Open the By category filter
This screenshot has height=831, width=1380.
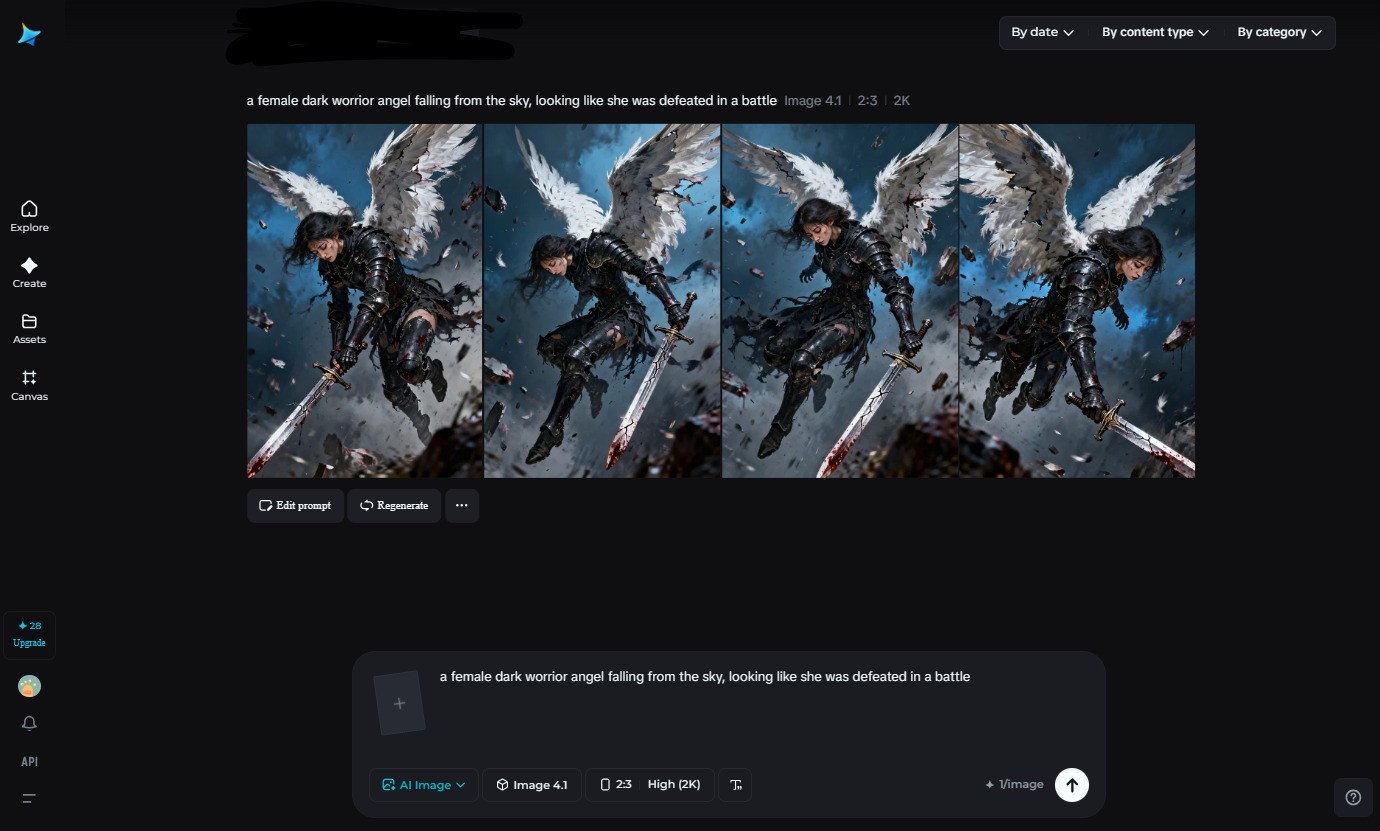point(1279,32)
